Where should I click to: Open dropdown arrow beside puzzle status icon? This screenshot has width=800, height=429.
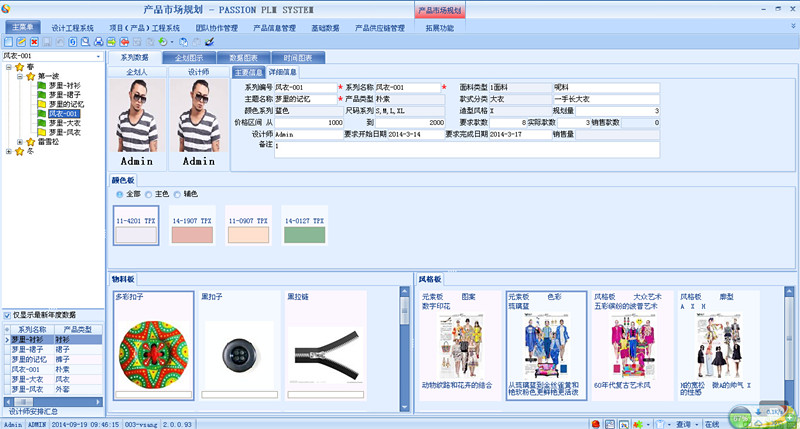(x=648, y=424)
